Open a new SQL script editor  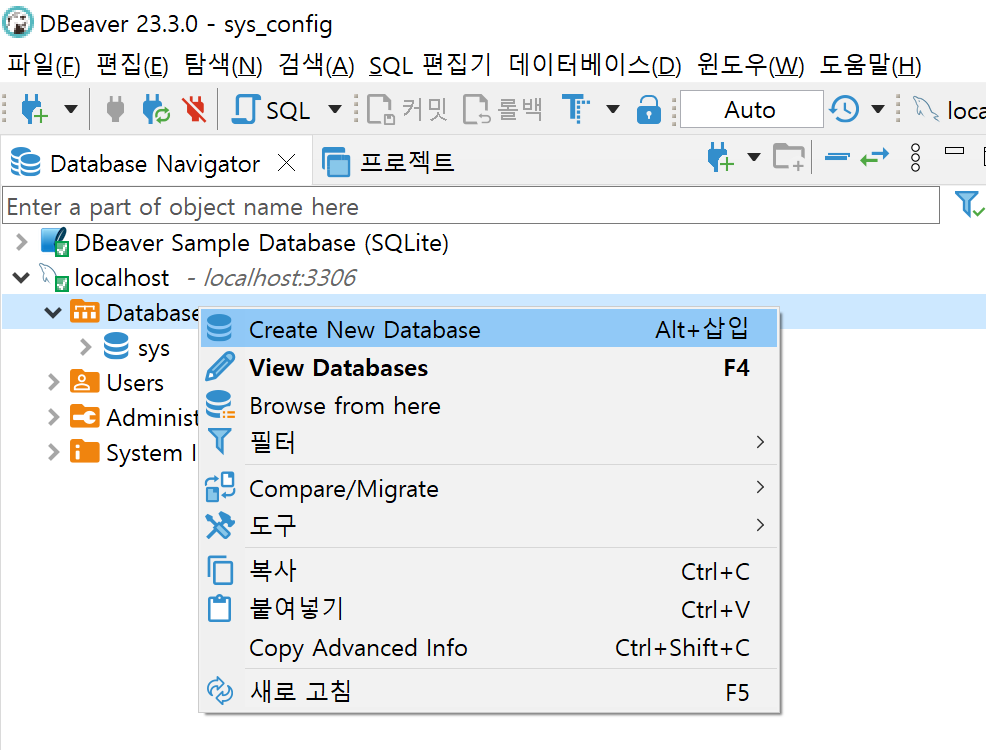click(271, 110)
